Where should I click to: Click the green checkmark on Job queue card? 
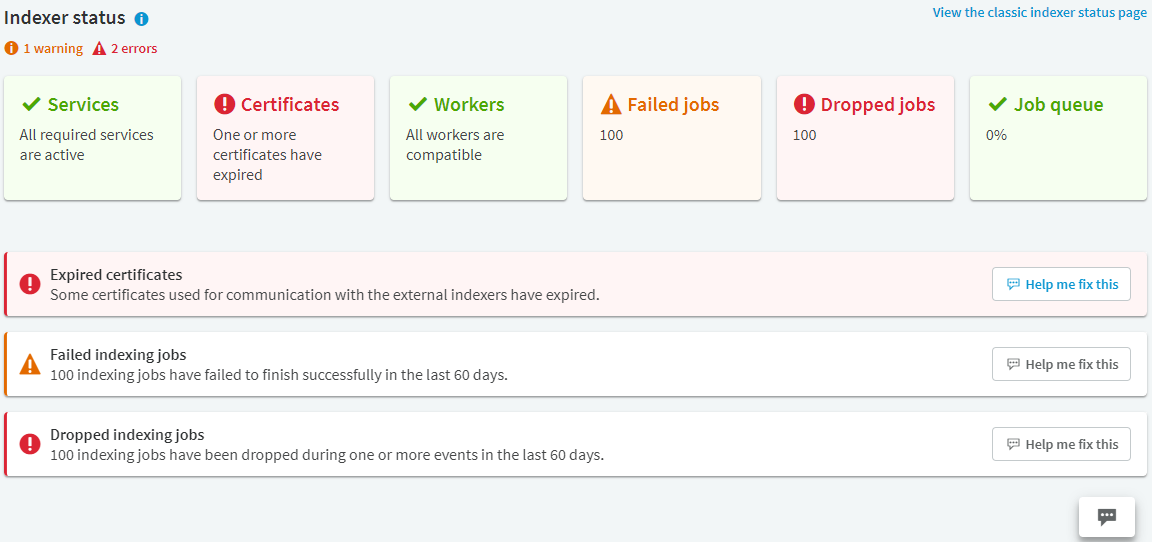click(x=997, y=104)
